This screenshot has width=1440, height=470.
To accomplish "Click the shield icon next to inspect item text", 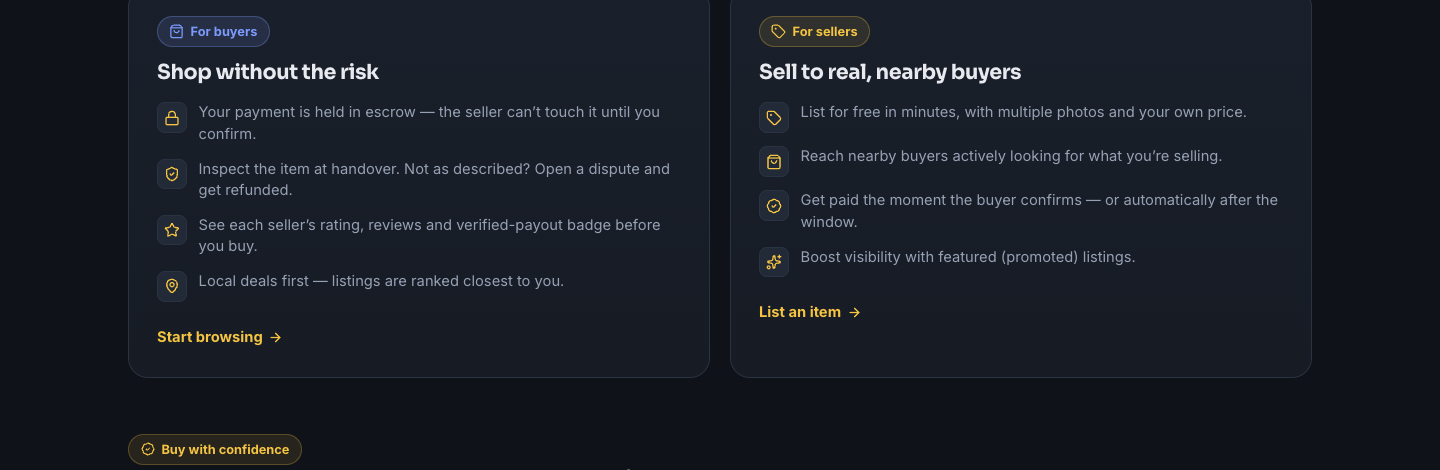I will [172, 174].
